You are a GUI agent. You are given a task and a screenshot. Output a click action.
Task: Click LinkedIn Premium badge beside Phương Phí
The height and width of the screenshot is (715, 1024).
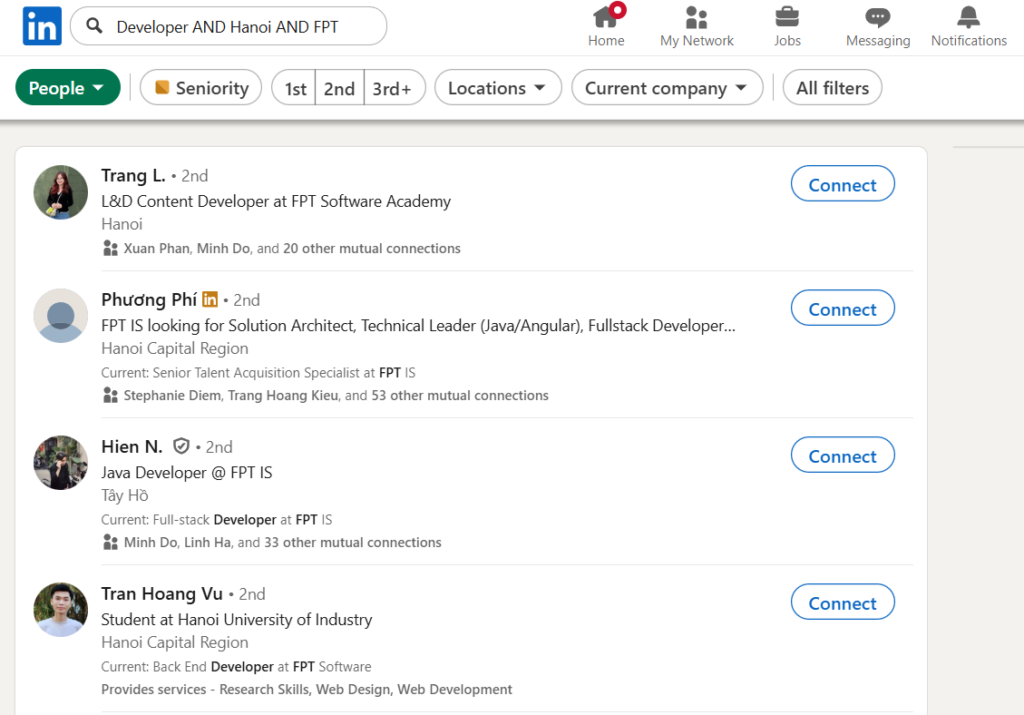pyautogui.click(x=210, y=299)
